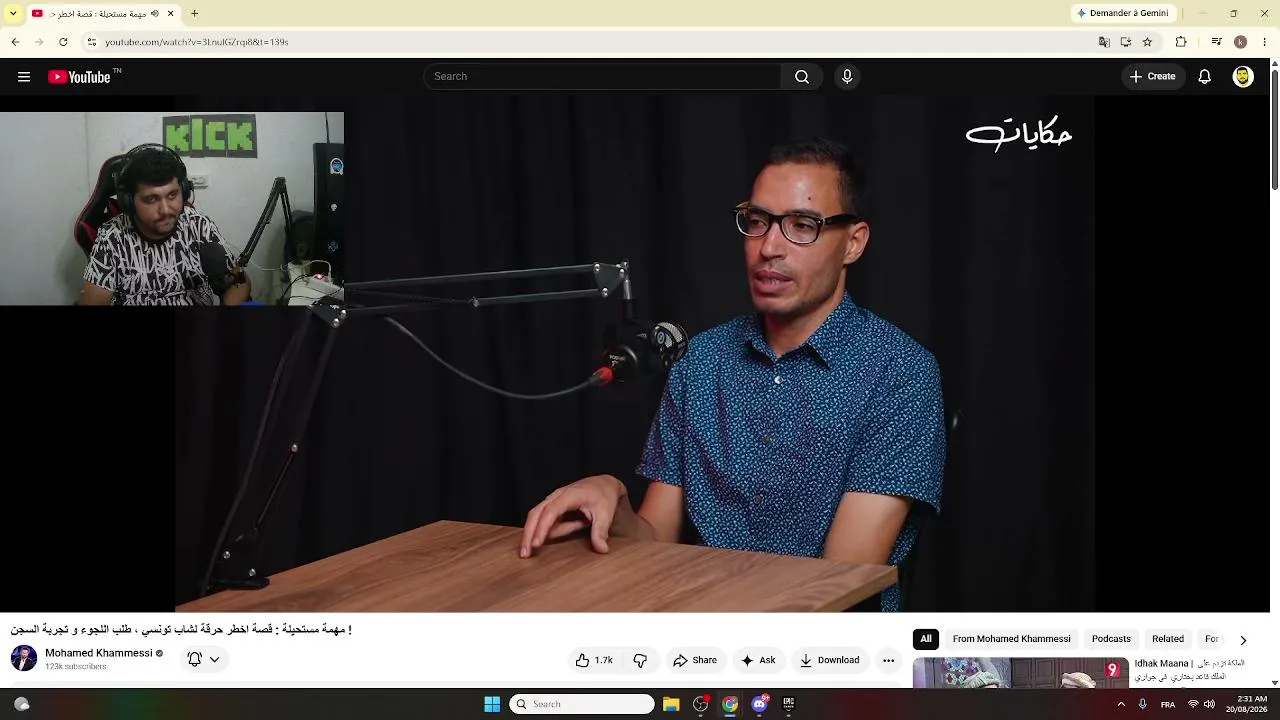
Task: Select the All filter chip
Action: [x=926, y=639]
